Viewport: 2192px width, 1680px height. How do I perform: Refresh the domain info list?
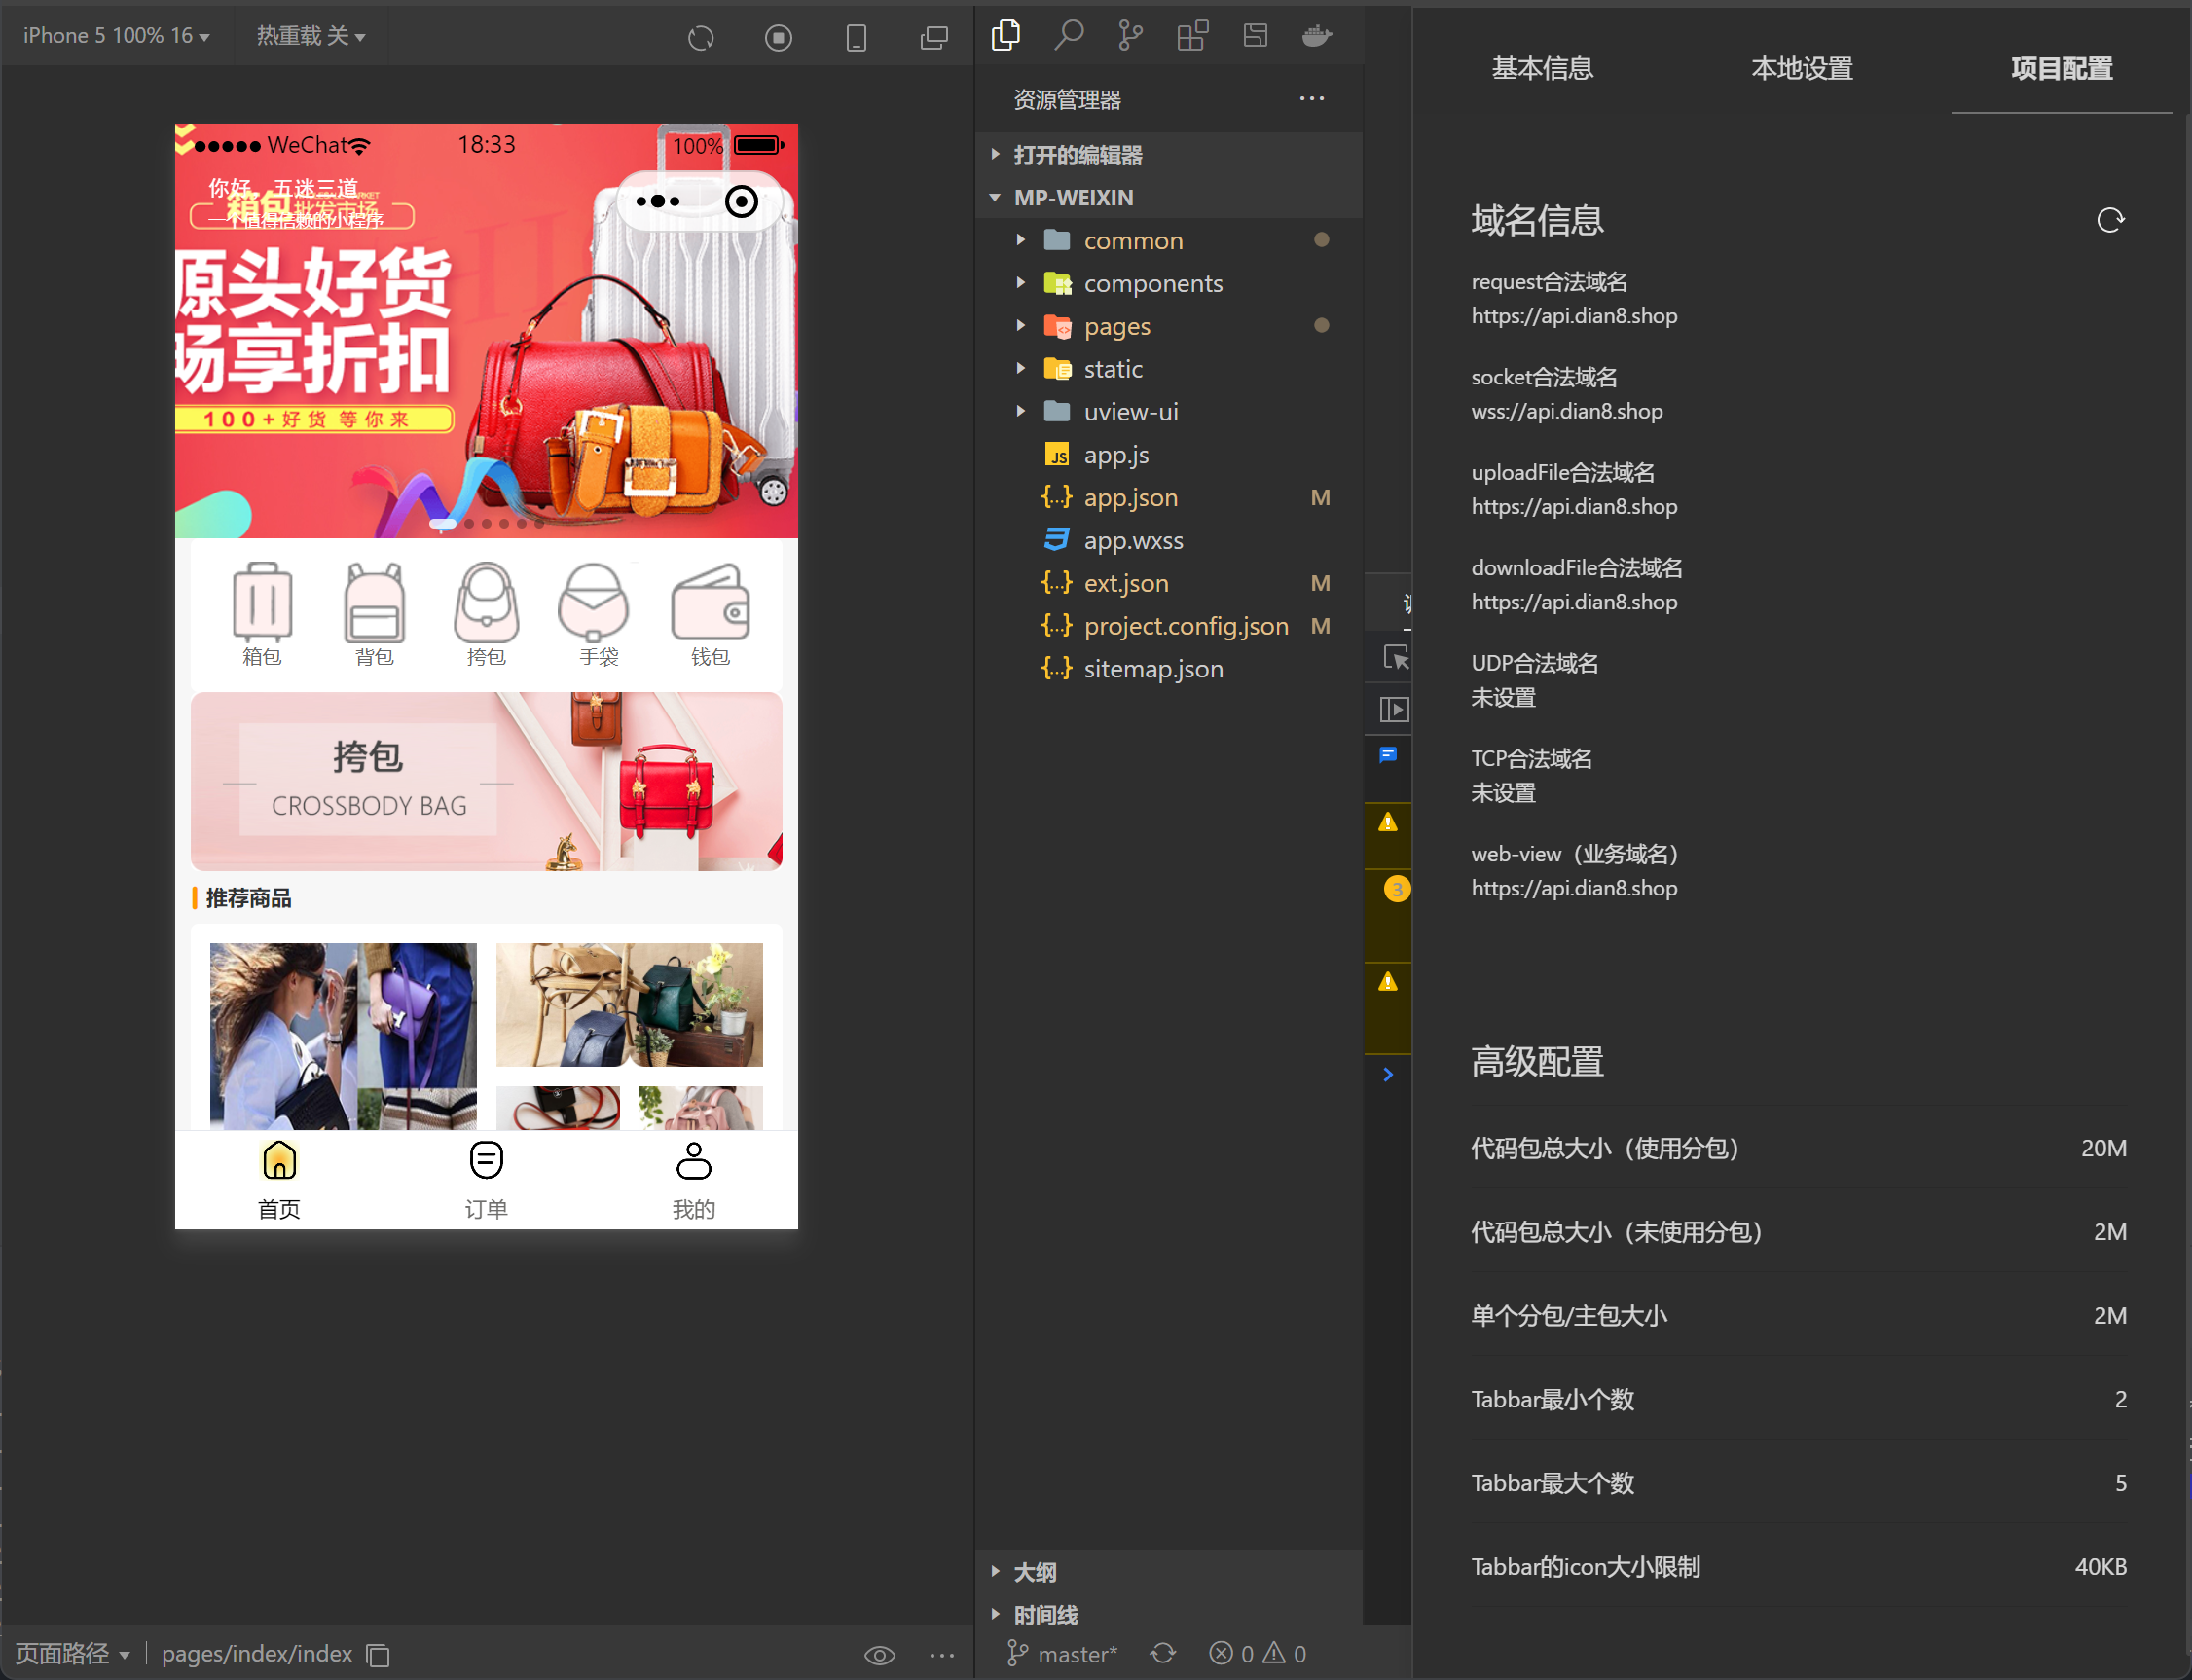2110,220
